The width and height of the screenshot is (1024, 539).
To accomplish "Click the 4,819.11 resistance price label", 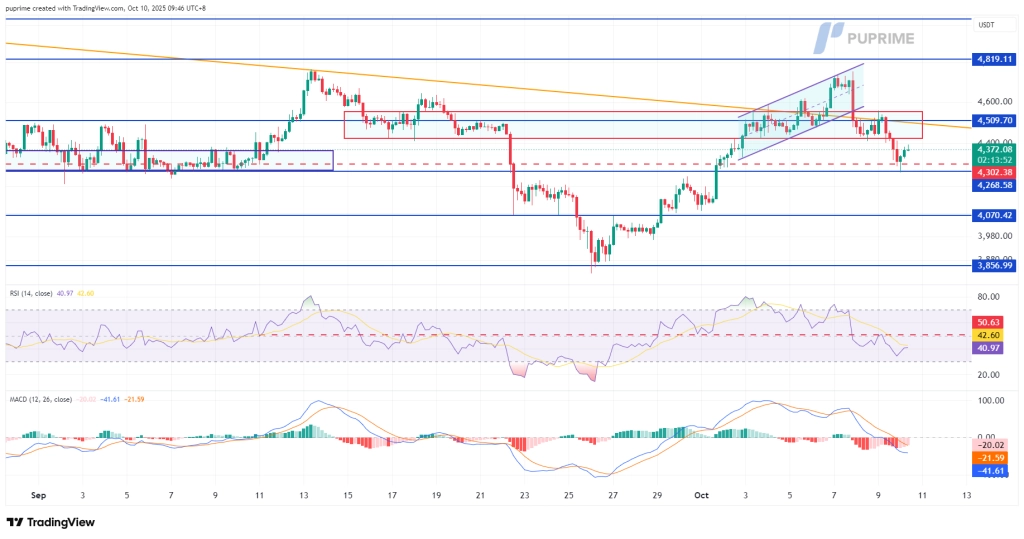I will (994, 60).
